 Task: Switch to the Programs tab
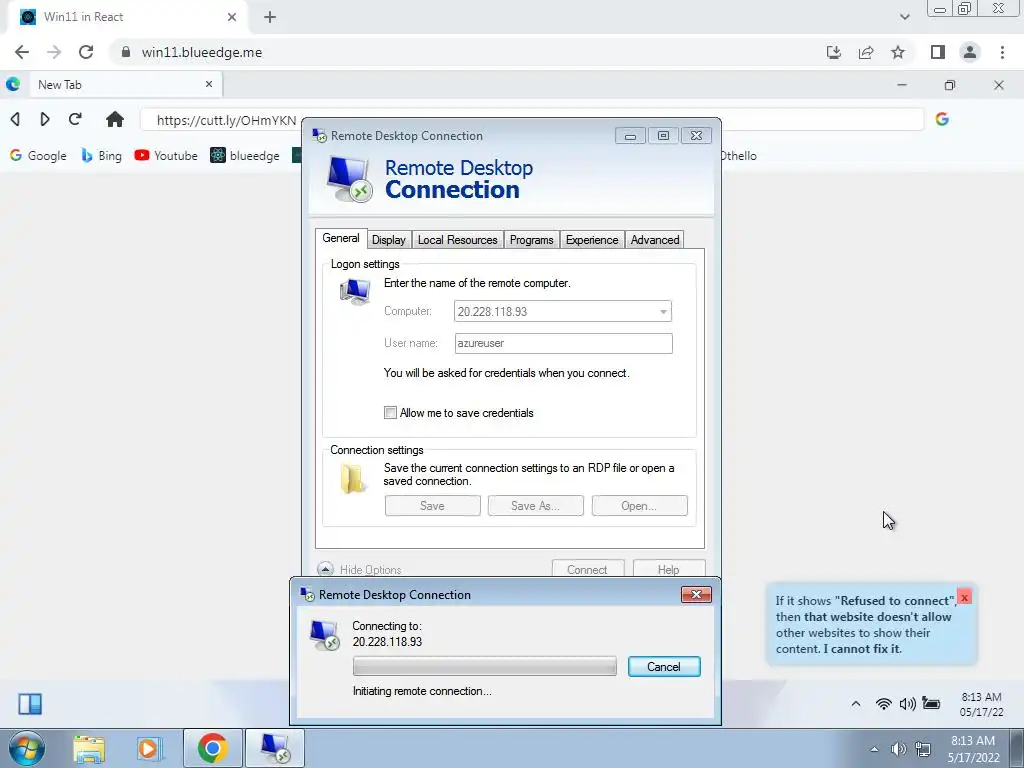coord(531,240)
